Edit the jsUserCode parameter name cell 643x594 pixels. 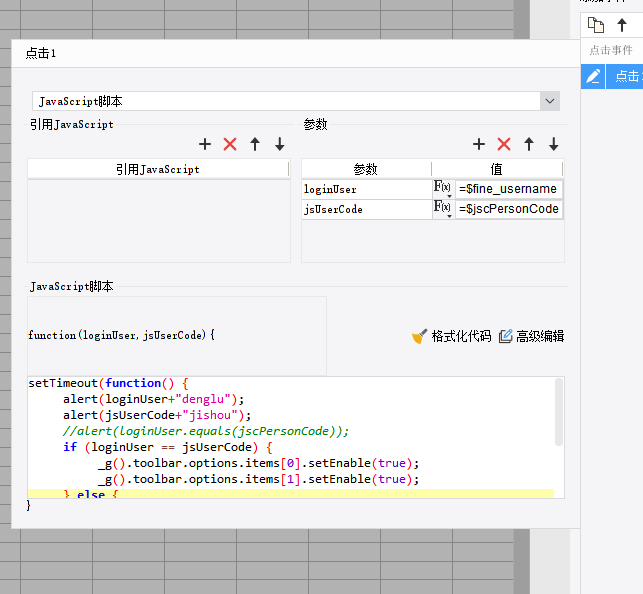pyautogui.click(x=367, y=209)
